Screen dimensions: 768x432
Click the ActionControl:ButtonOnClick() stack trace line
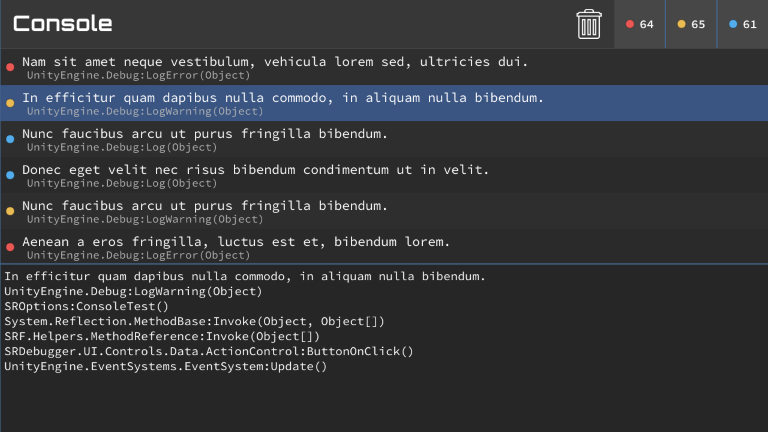(x=209, y=352)
